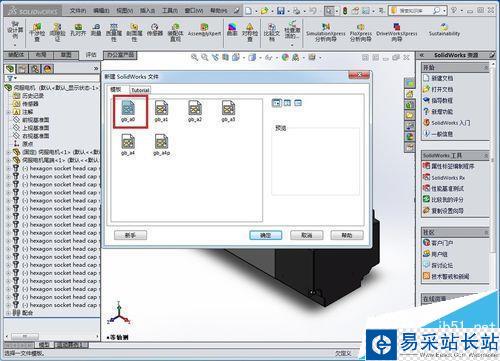The width and height of the screenshot is (500, 361).
Task: Switch to the Tutorial tab in dialog
Action: tap(140, 90)
